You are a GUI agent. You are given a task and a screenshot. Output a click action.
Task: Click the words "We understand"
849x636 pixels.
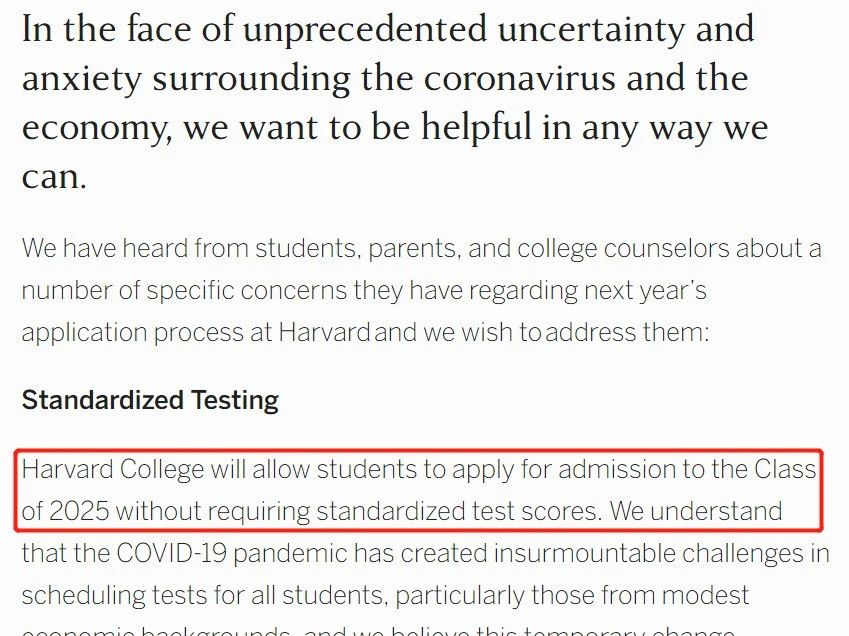point(696,511)
